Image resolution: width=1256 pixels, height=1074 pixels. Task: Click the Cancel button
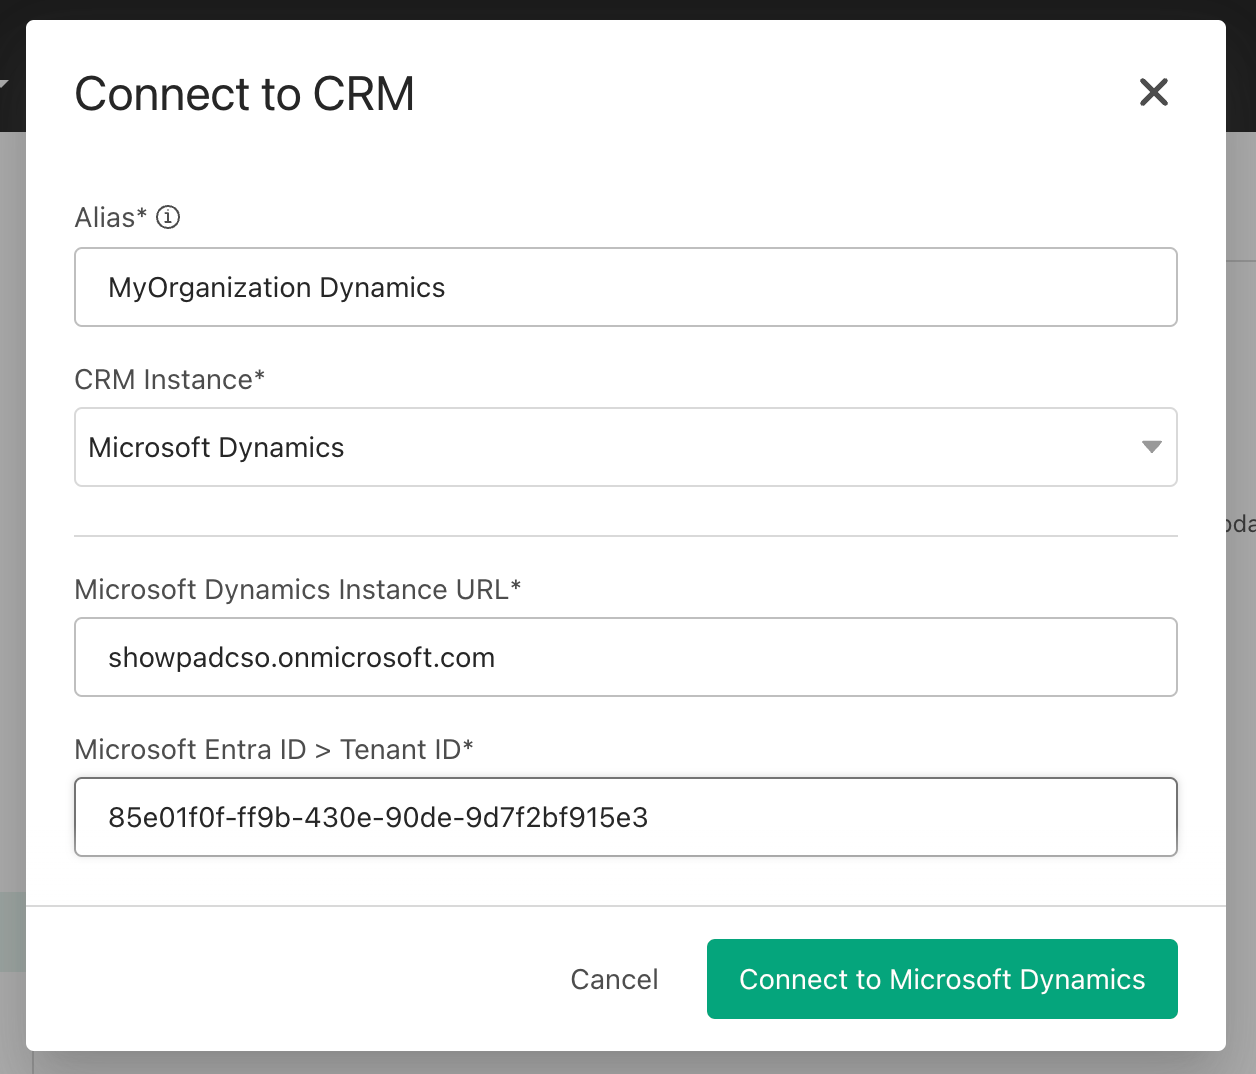pos(614,979)
